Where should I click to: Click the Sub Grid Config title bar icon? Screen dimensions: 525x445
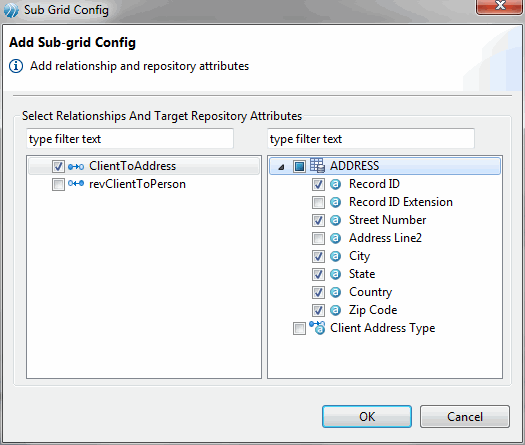11,10
